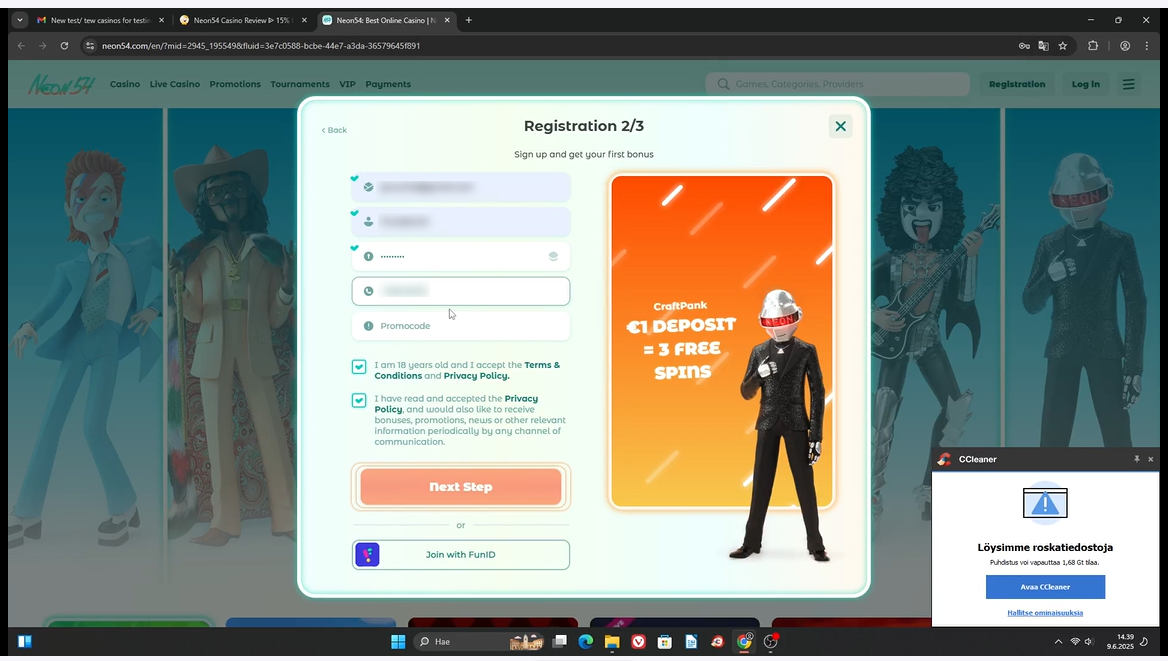
Task: Close the Neon54 Casino Review tab
Action: [304, 20]
